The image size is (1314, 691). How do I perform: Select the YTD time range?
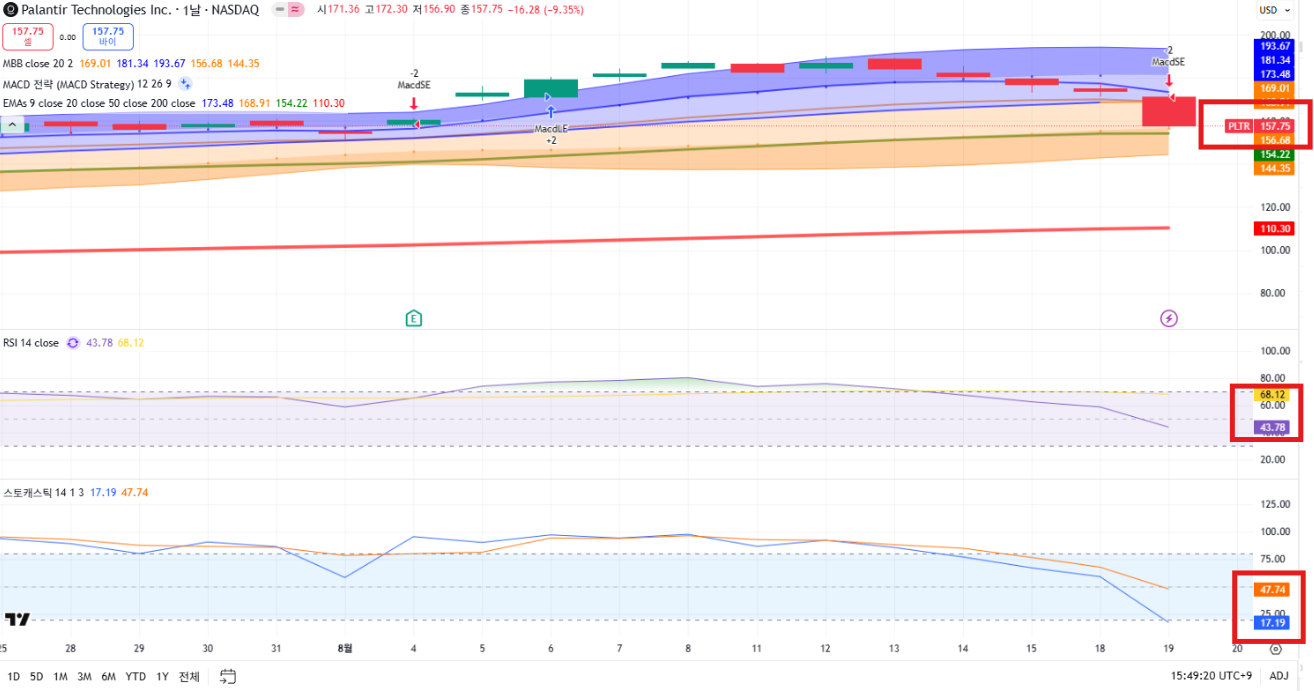135,677
